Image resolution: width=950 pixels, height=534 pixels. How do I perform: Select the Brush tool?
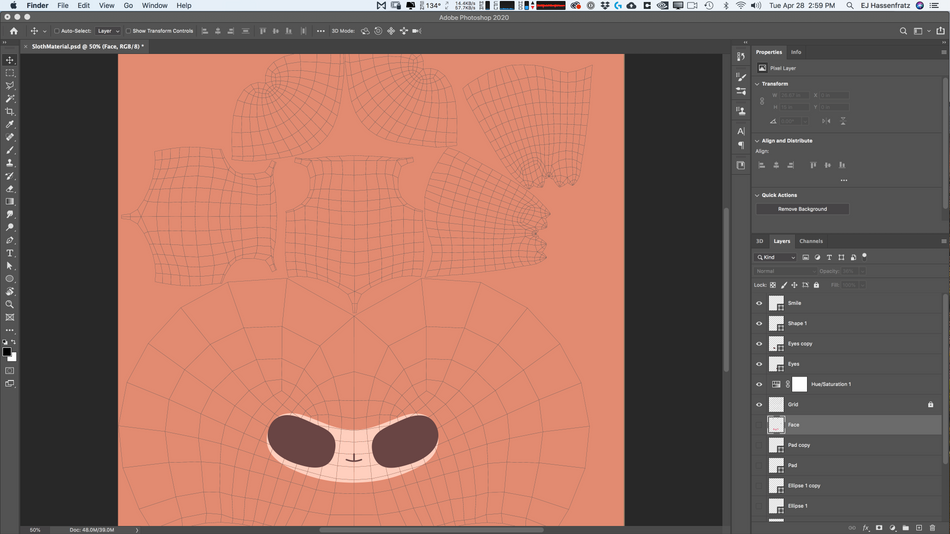pos(10,150)
